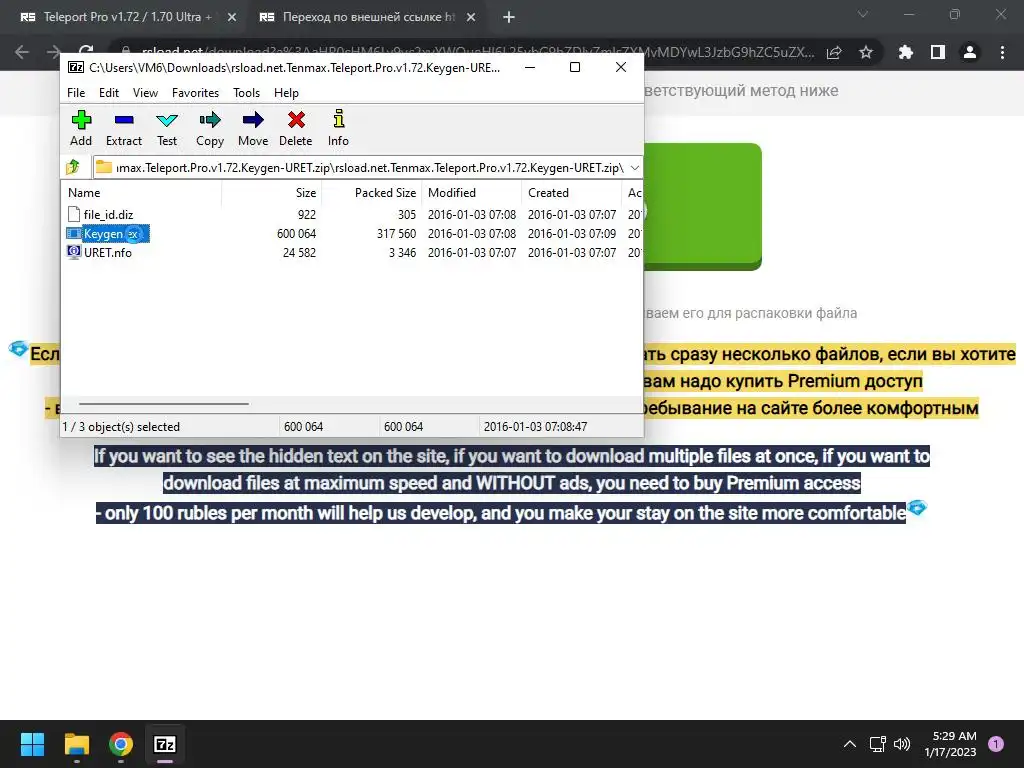Click the 1 / 3 object(s) selected status
The image size is (1024, 768).
pyautogui.click(x=121, y=426)
